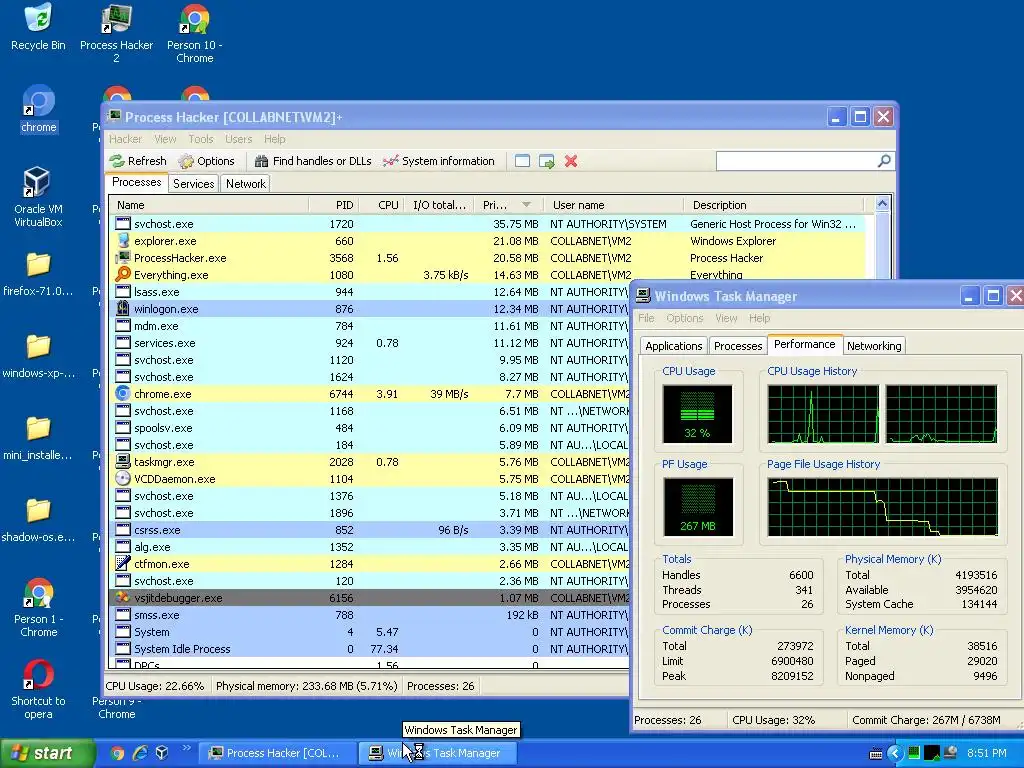Open the firefox-71.0 desktop folder
This screenshot has width=1024, height=768.
pyautogui.click(x=38, y=274)
